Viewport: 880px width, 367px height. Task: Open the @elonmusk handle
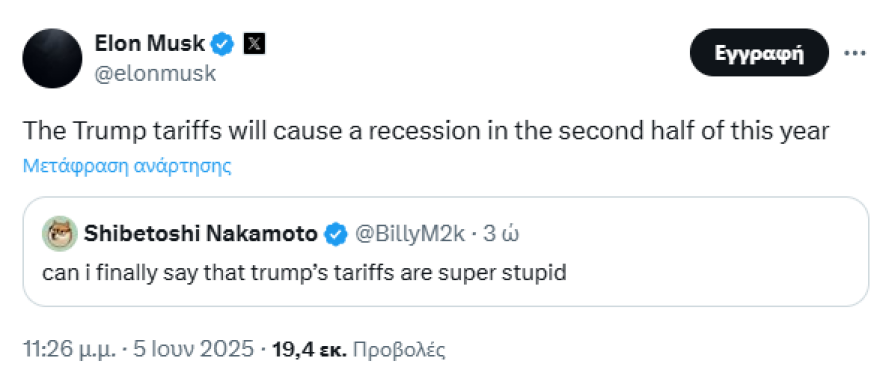(x=155, y=74)
